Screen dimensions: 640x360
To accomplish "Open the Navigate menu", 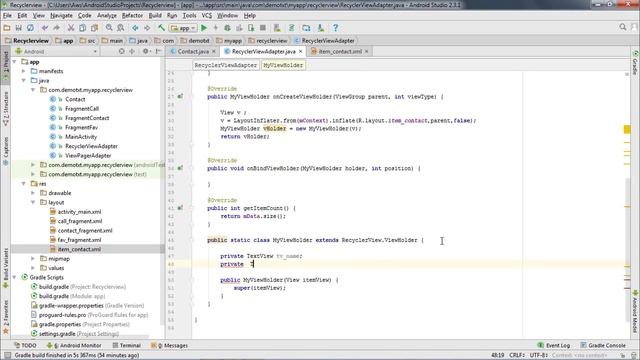I will click(61, 16).
